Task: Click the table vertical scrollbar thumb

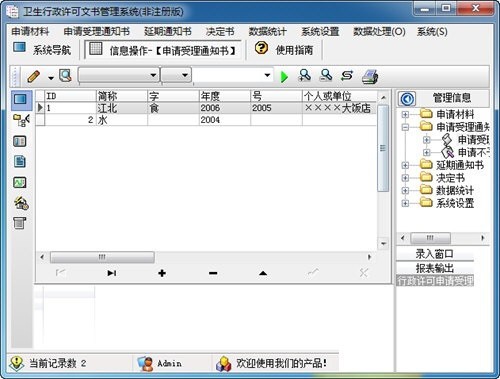Action: 383,148
